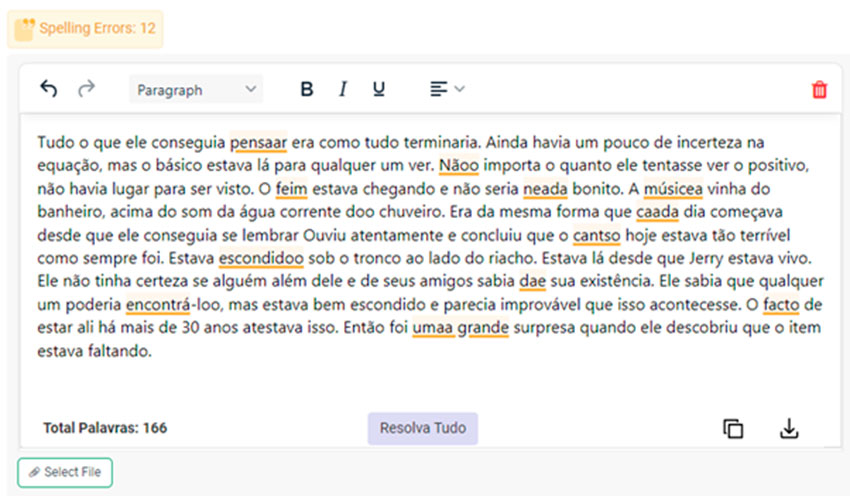Viewport: 850px width, 496px height.
Task: Click the misspelled word "músicea"
Action: (x=675, y=187)
